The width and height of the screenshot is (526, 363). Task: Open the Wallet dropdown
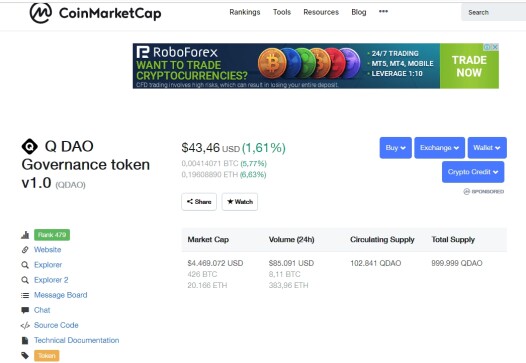[487, 148]
